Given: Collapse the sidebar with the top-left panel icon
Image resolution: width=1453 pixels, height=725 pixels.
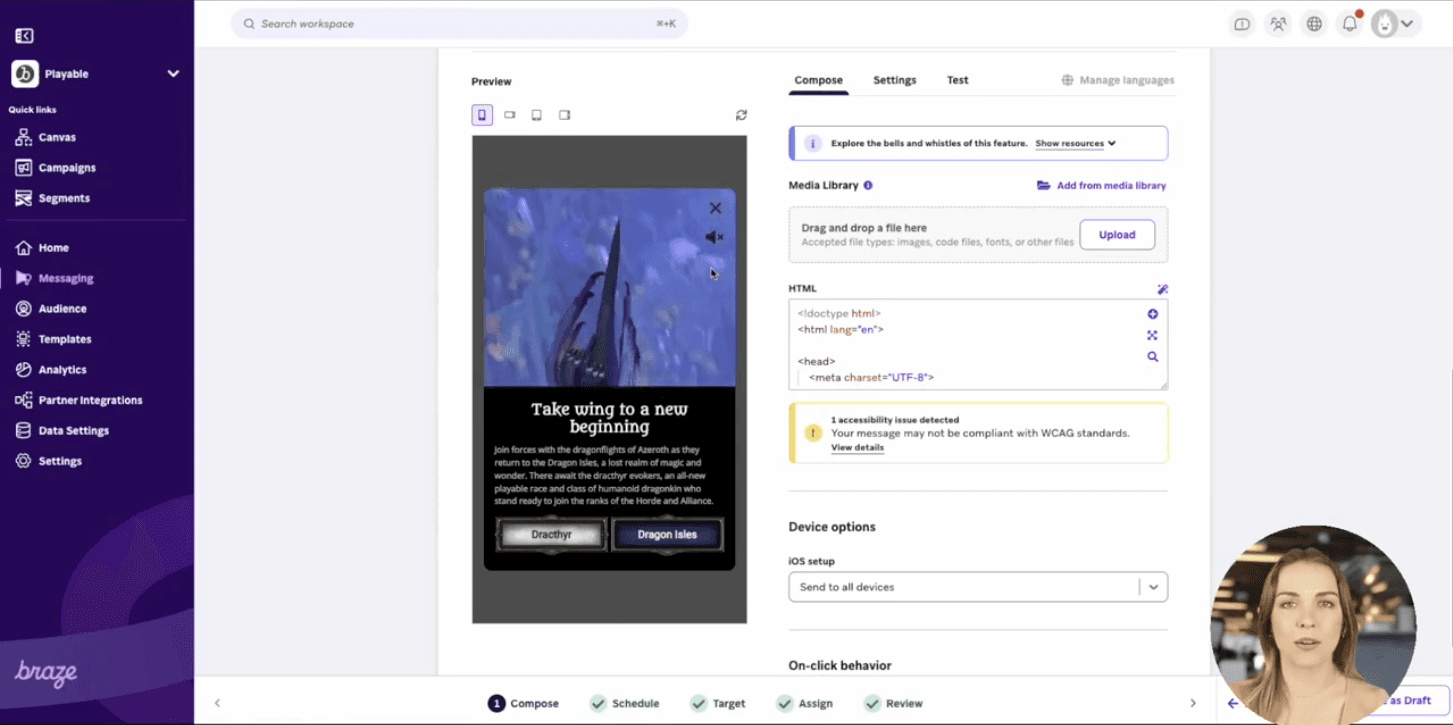Looking at the screenshot, I should click(x=25, y=36).
